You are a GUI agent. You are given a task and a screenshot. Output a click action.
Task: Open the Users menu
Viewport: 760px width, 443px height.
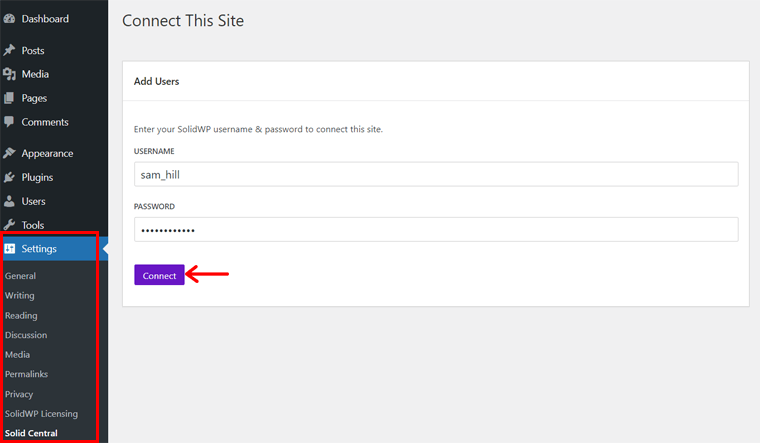pyautogui.click(x=33, y=201)
